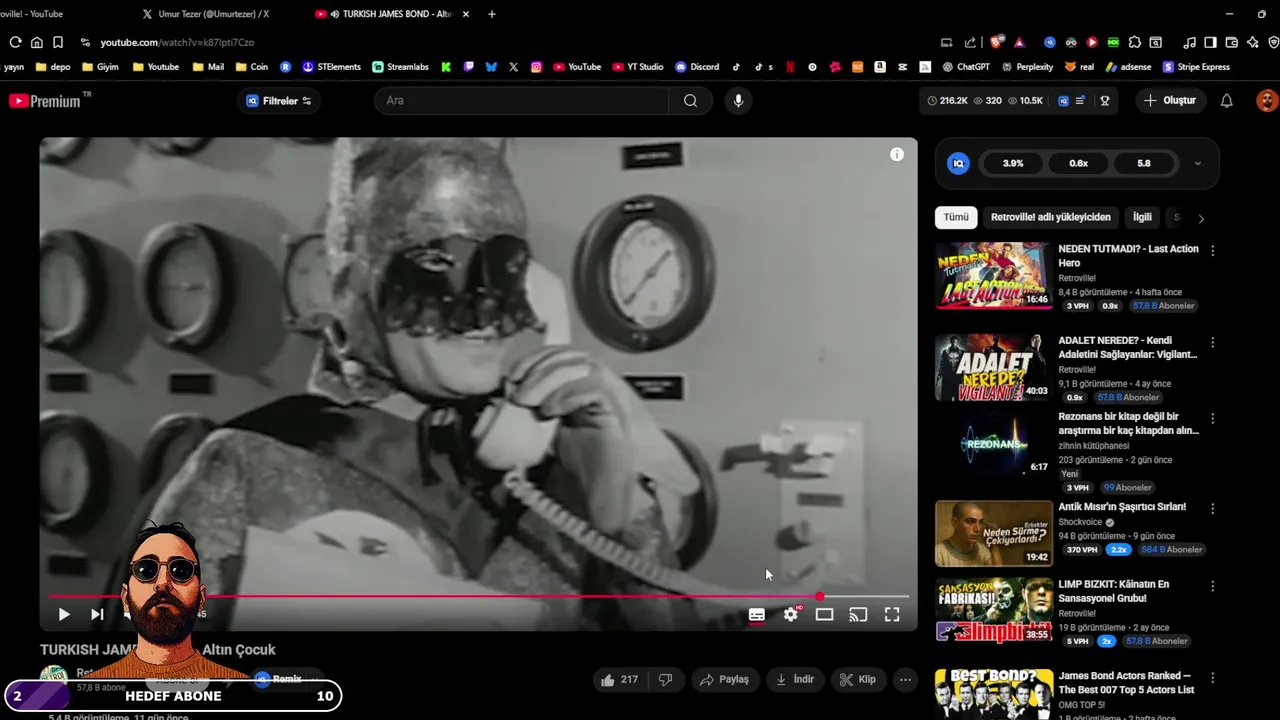Open the Discord bookmark
This screenshot has height=720, width=1280.
(x=697, y=67)
